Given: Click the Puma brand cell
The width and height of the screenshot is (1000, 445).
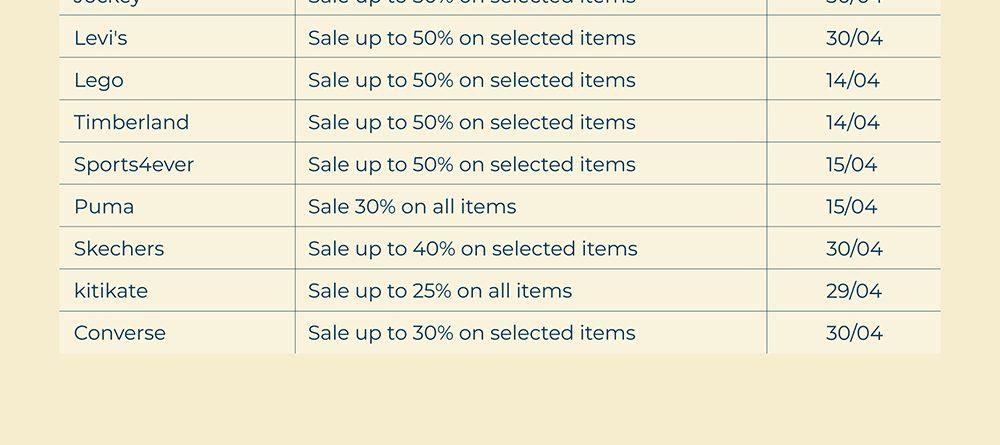Looking at the screenshot, I should [x=104, y=207].
